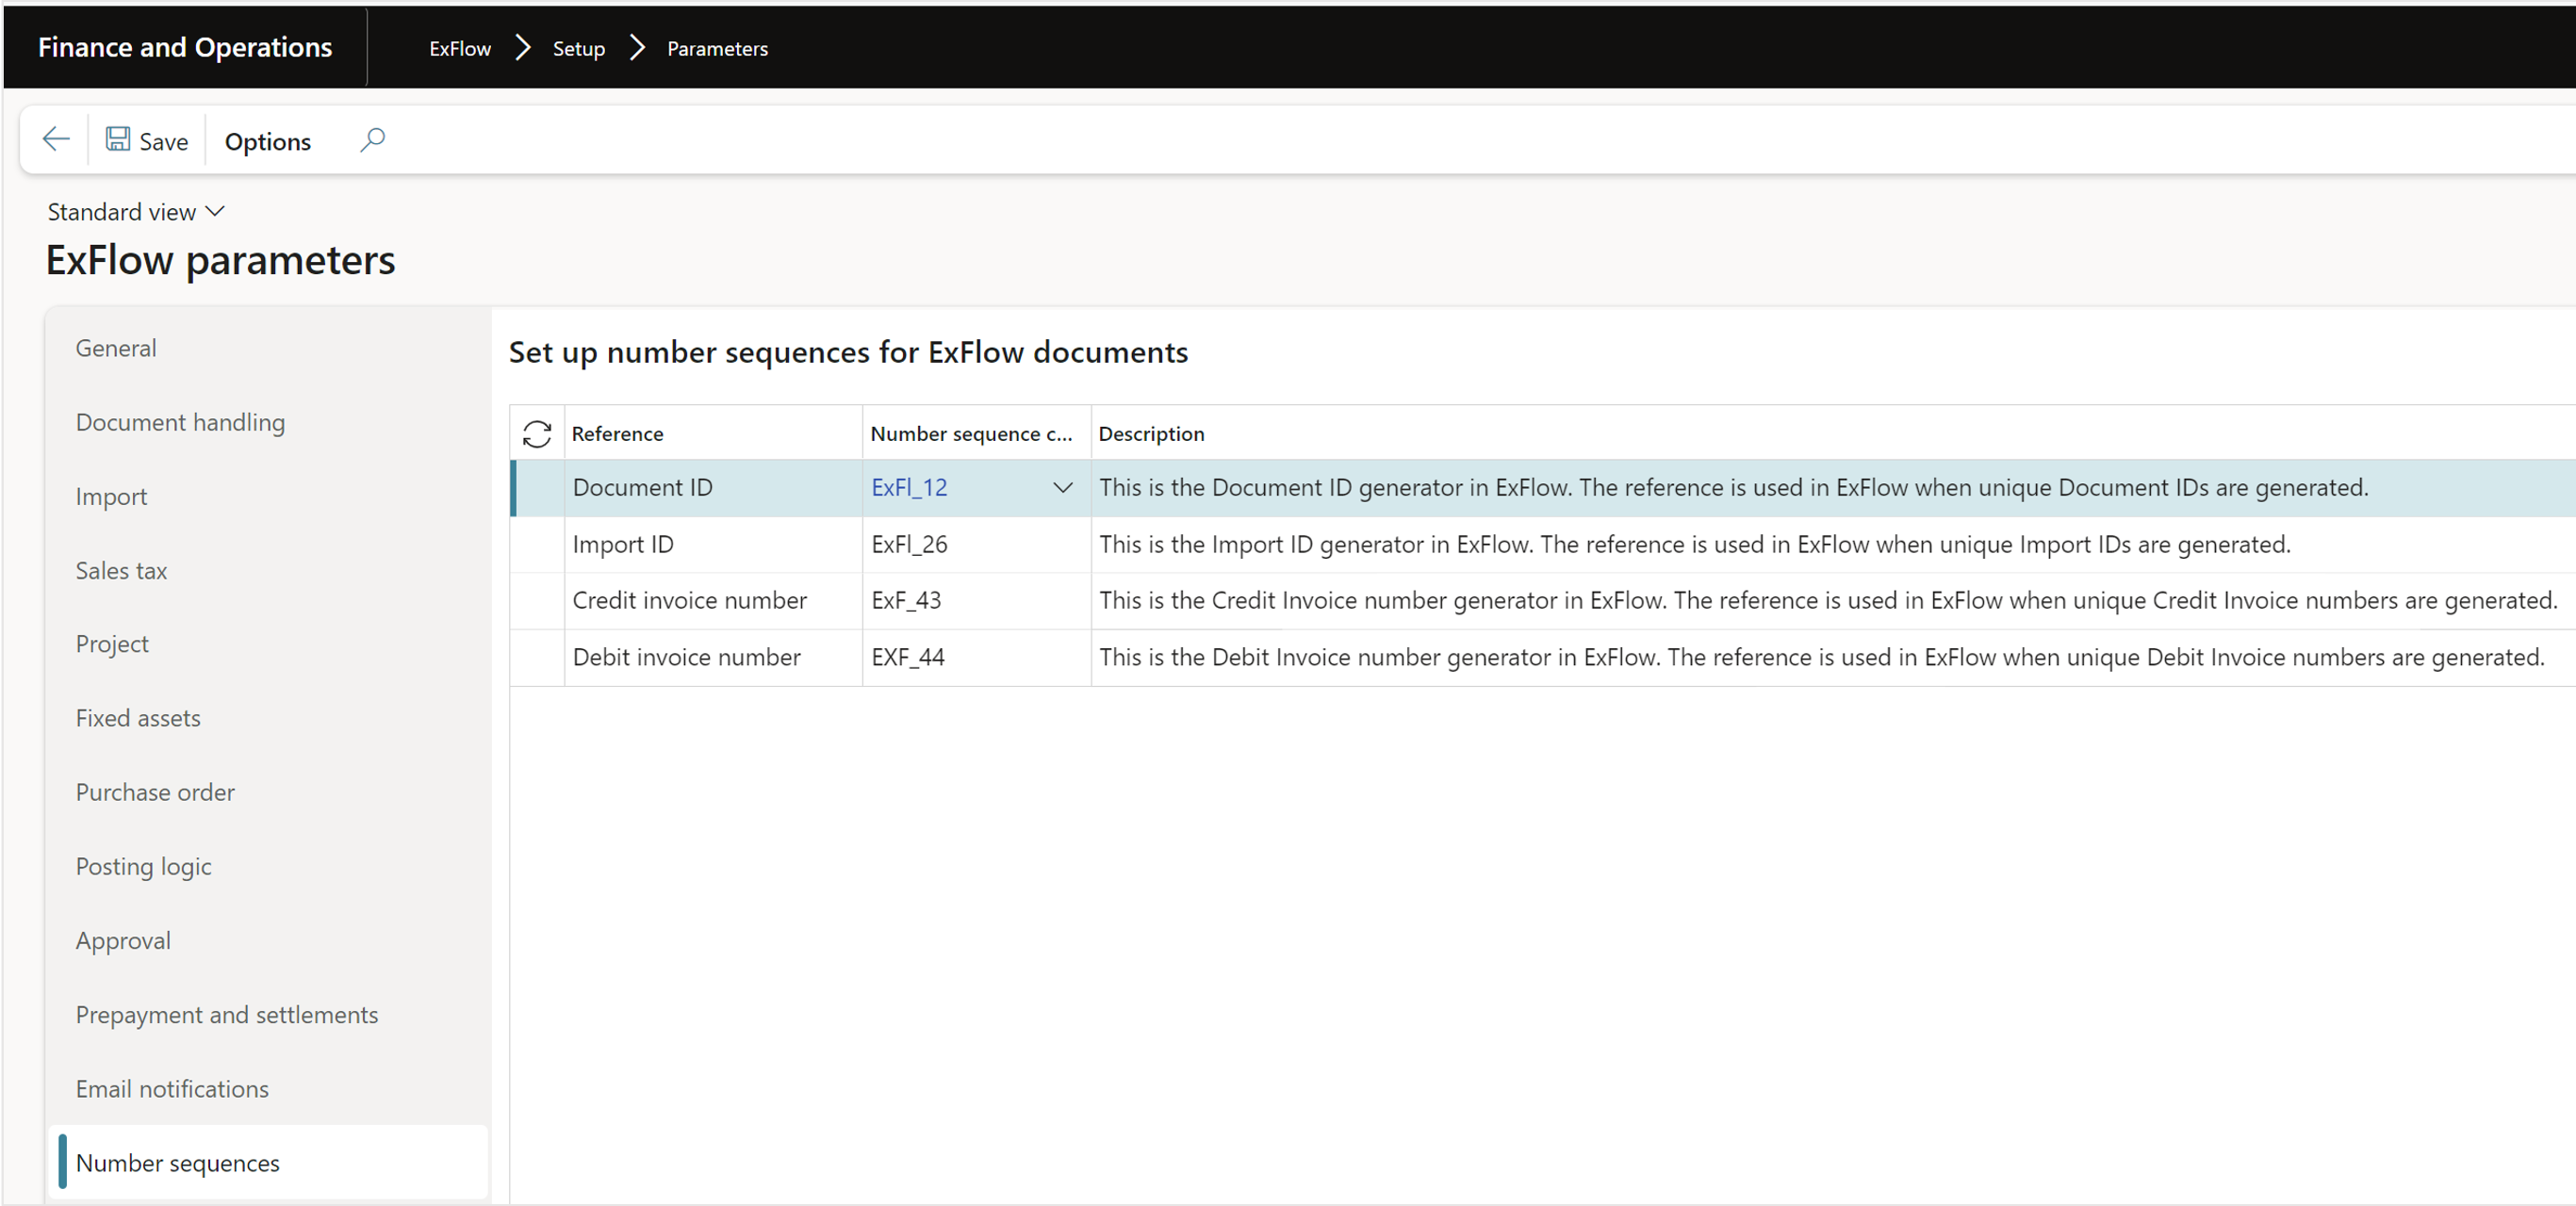Click the chevron after Setup breadcrumb
This screenshot has width=2576, height=1206.
tap(636, 47)
